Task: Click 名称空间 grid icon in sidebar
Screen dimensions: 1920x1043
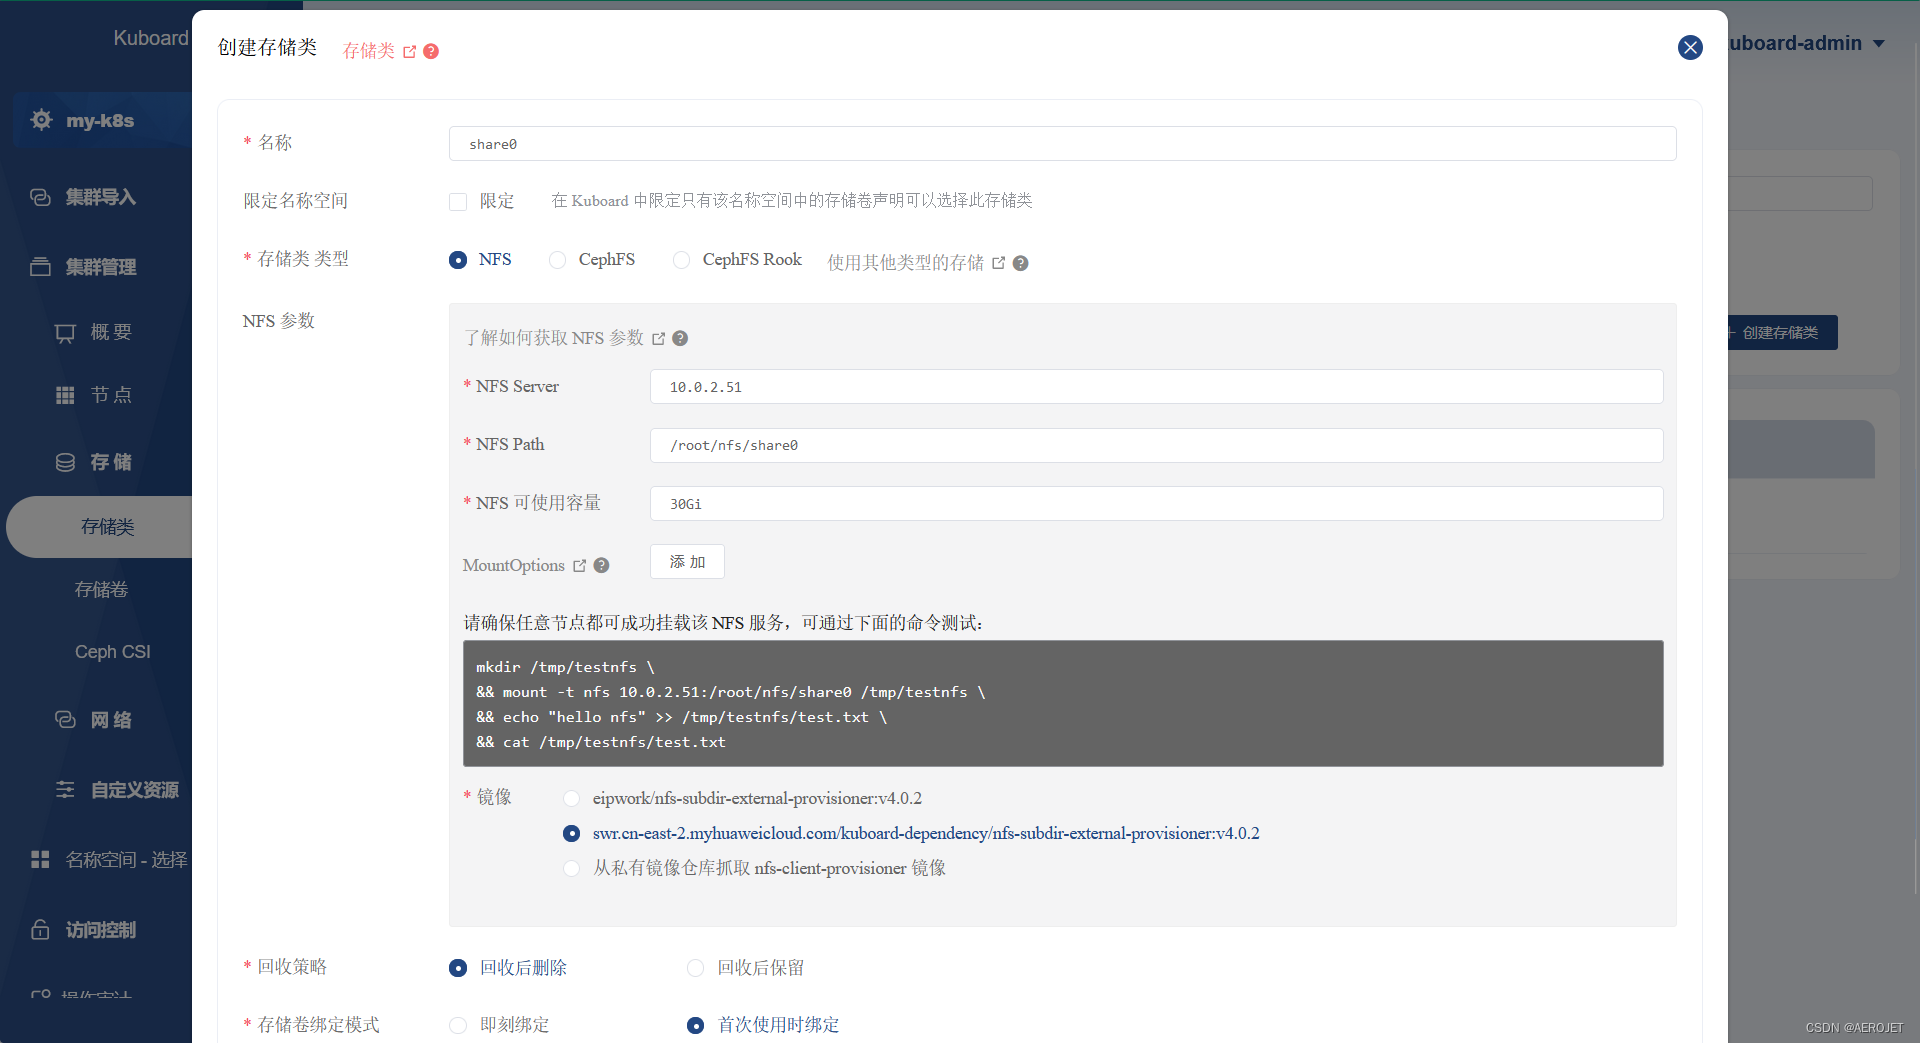Action: (x=40, y=860)
